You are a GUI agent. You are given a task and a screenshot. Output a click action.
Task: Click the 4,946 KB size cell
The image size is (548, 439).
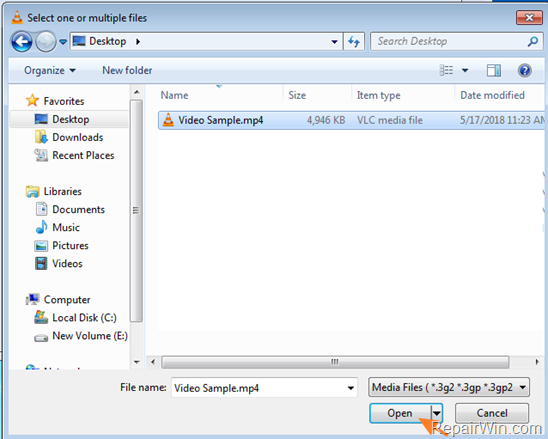326,121
